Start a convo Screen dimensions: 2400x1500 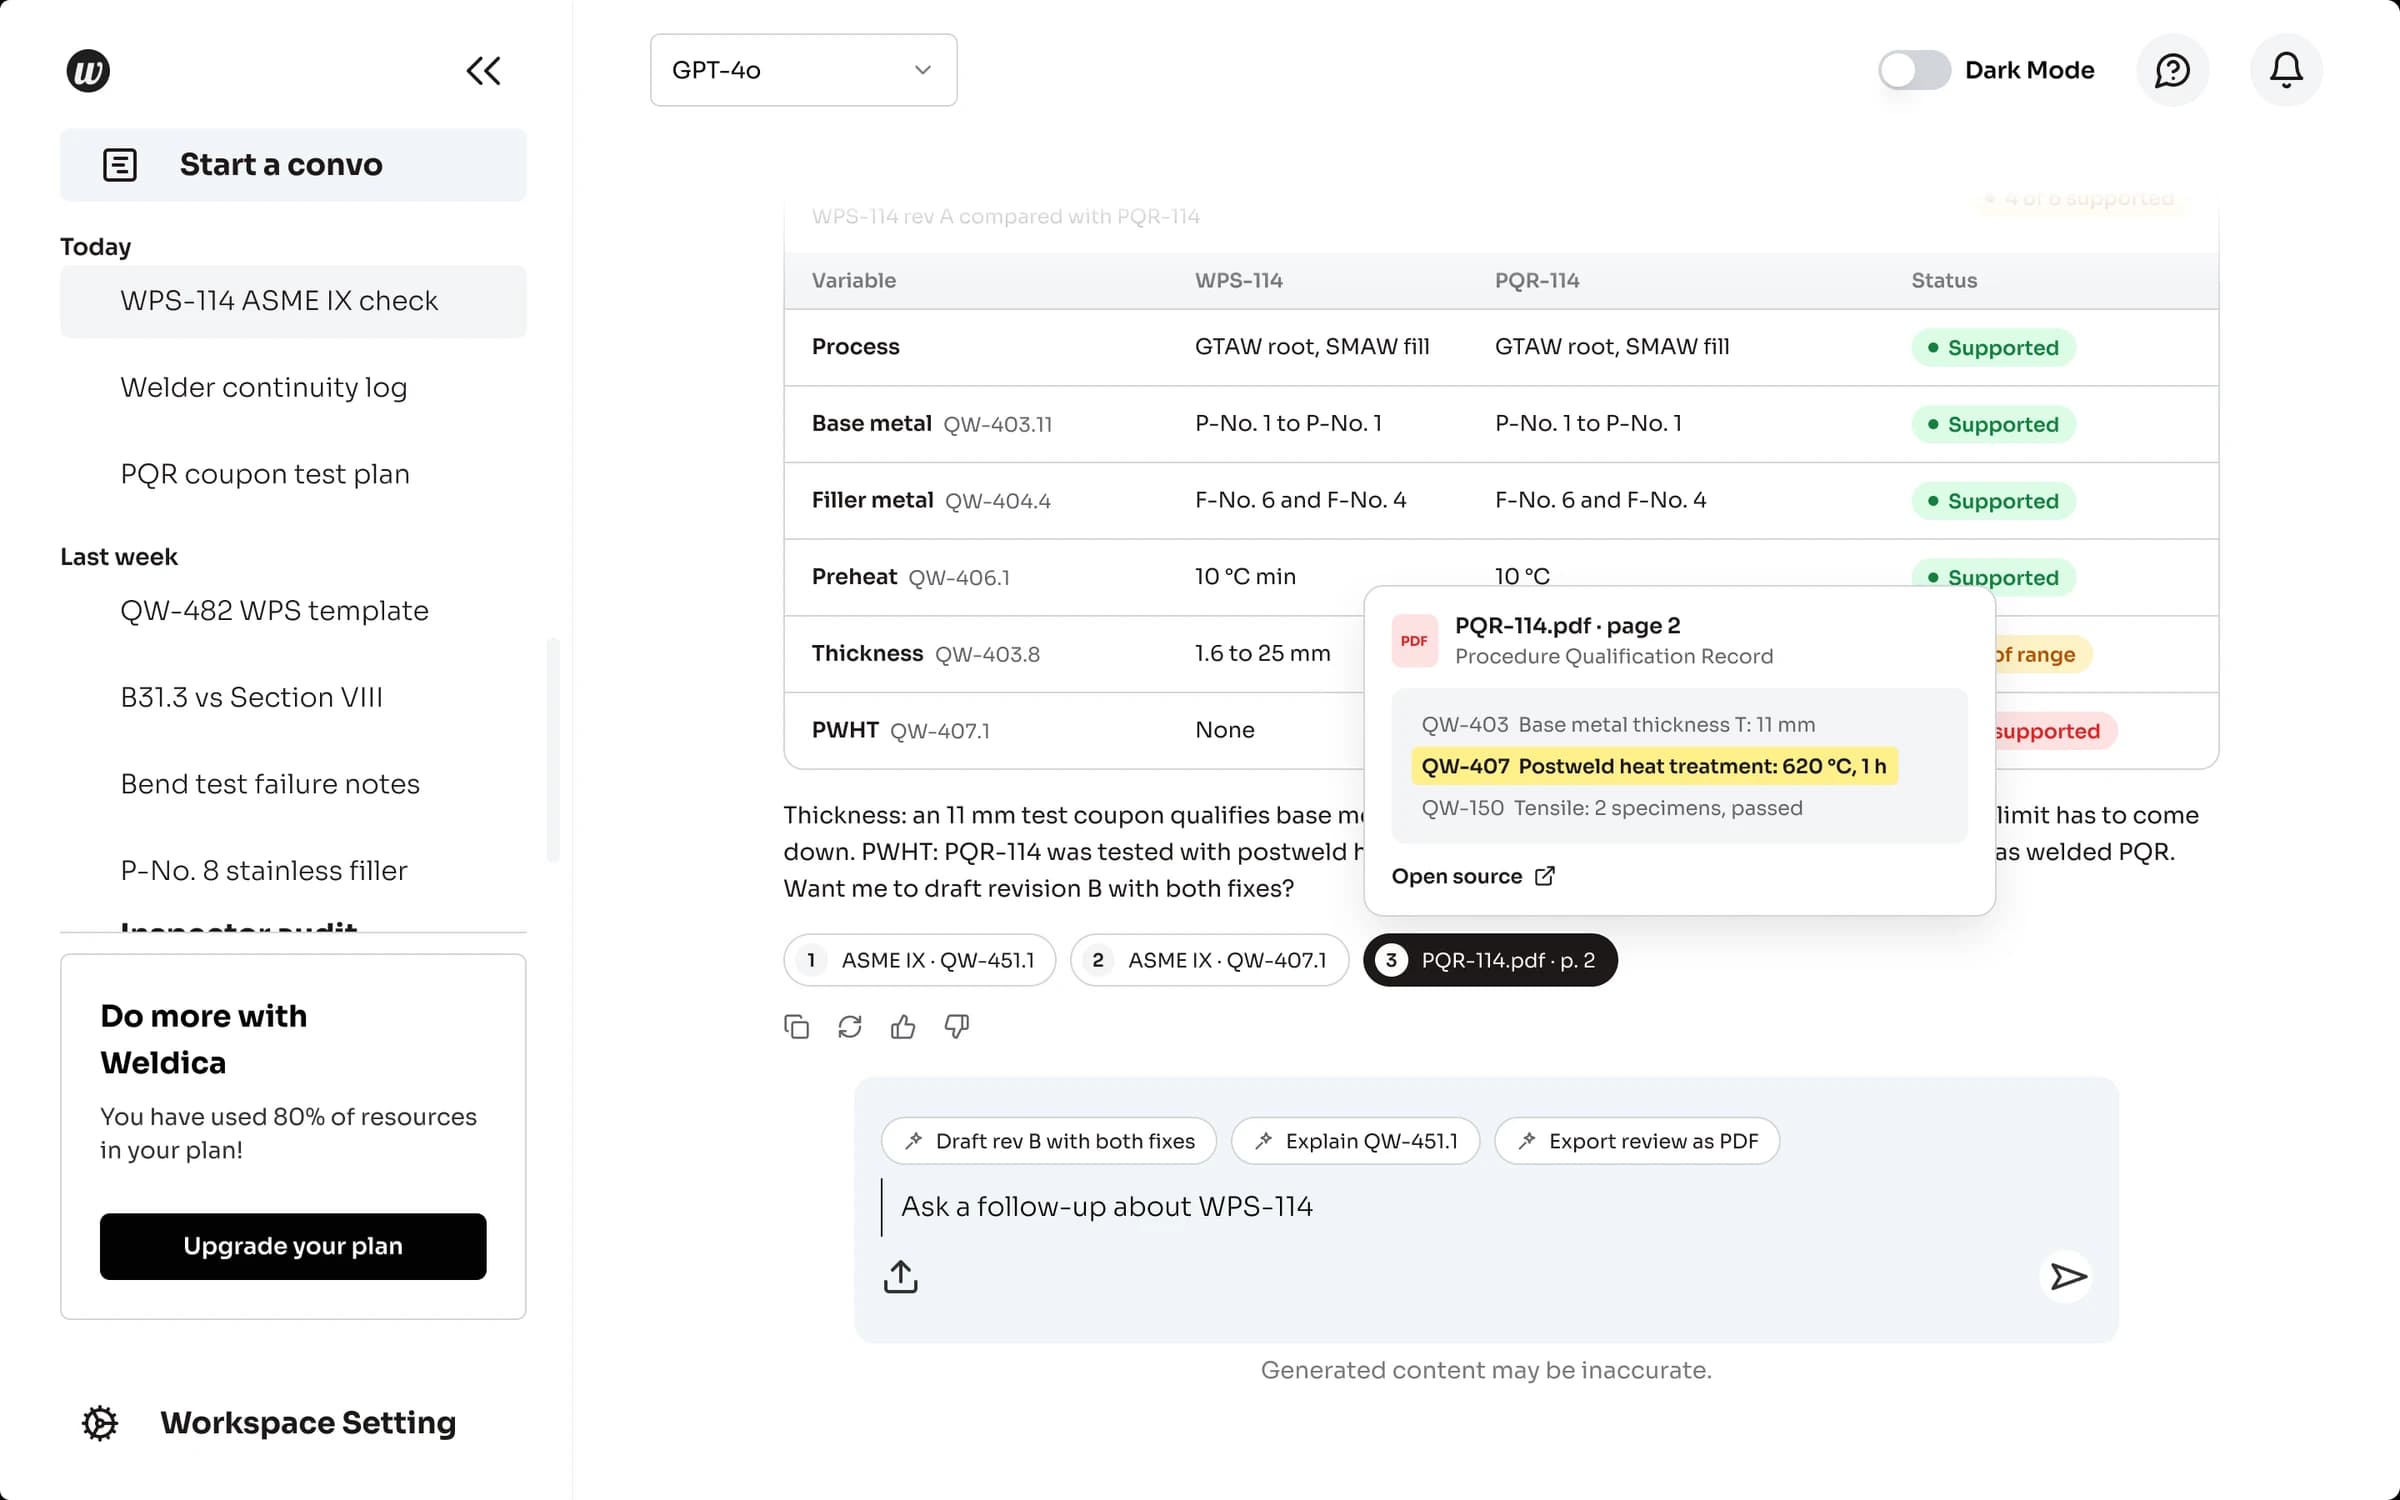click(x=293, y=164)
